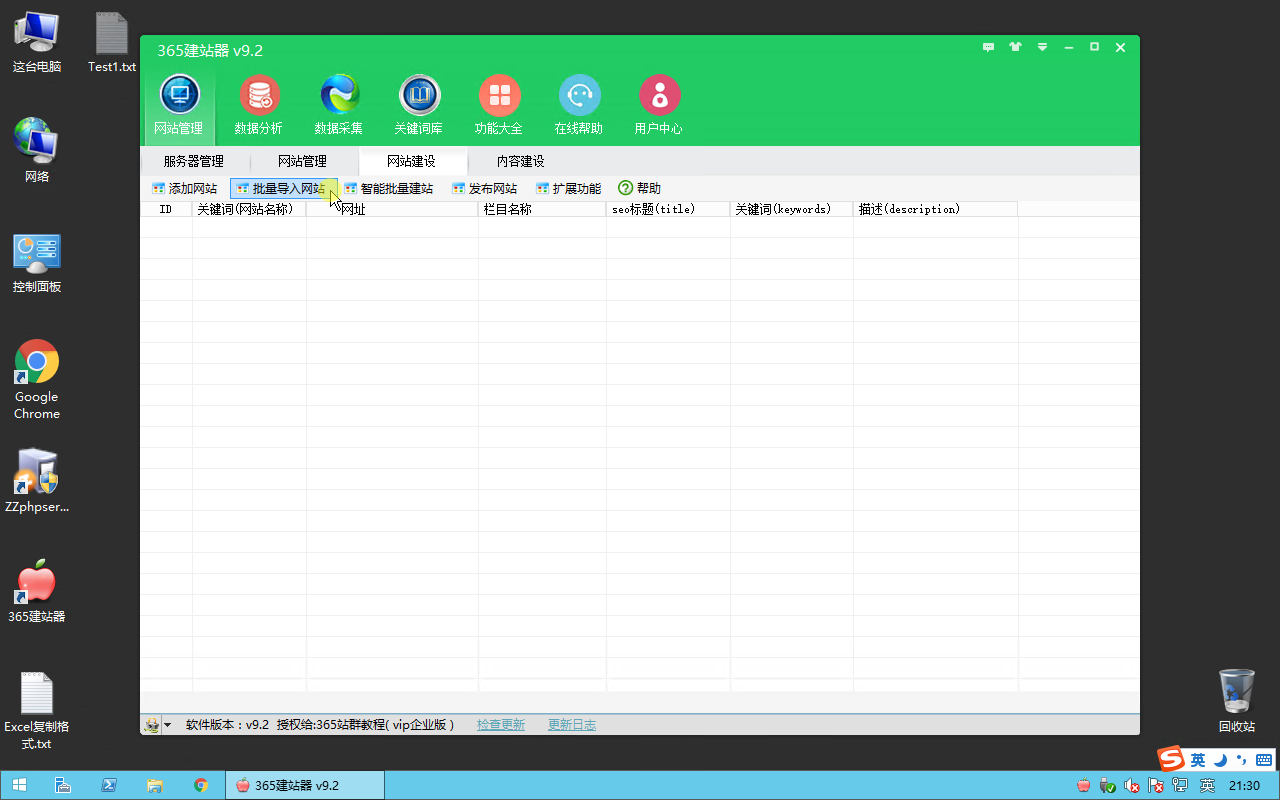Open the 网站管理 main section icon
The height and width of the screenshot is (800, 1280).
[x=180, y=107]
